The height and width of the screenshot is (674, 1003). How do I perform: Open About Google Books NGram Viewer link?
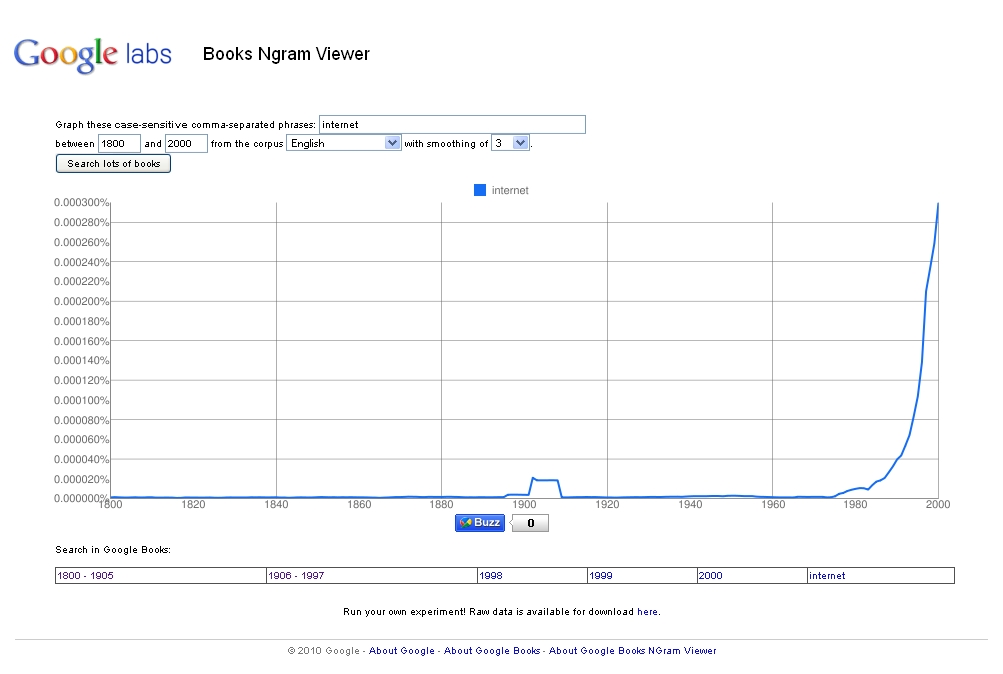632,651
